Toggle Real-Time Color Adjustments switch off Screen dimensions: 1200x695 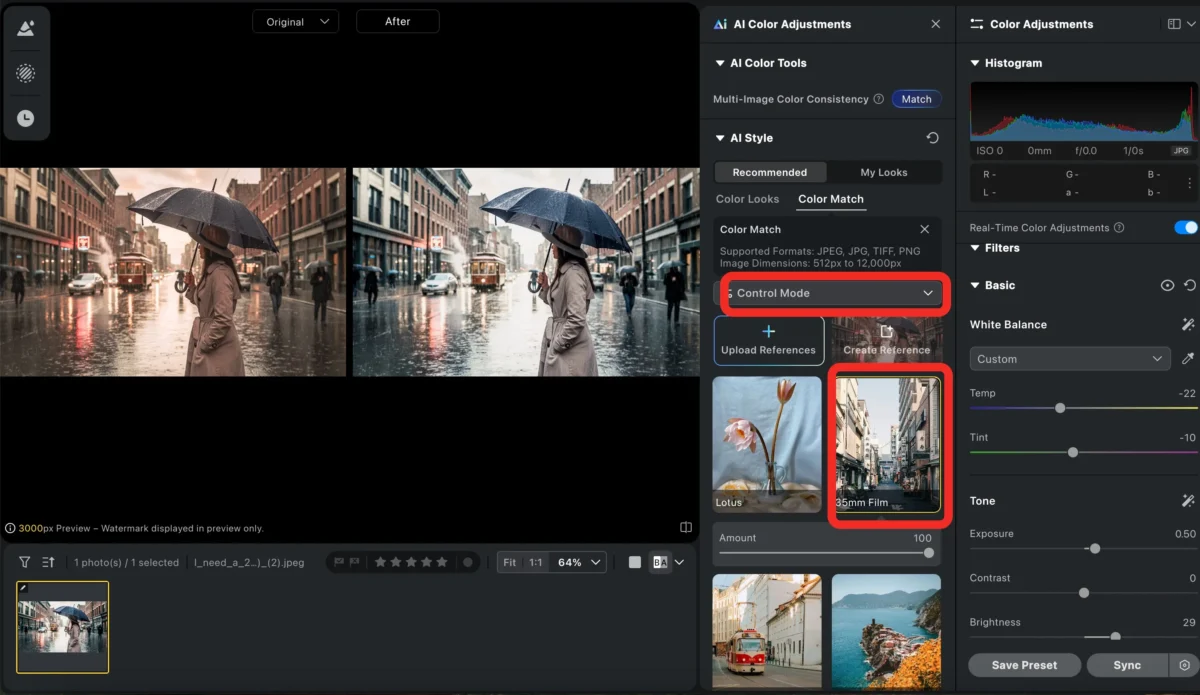1185,228
